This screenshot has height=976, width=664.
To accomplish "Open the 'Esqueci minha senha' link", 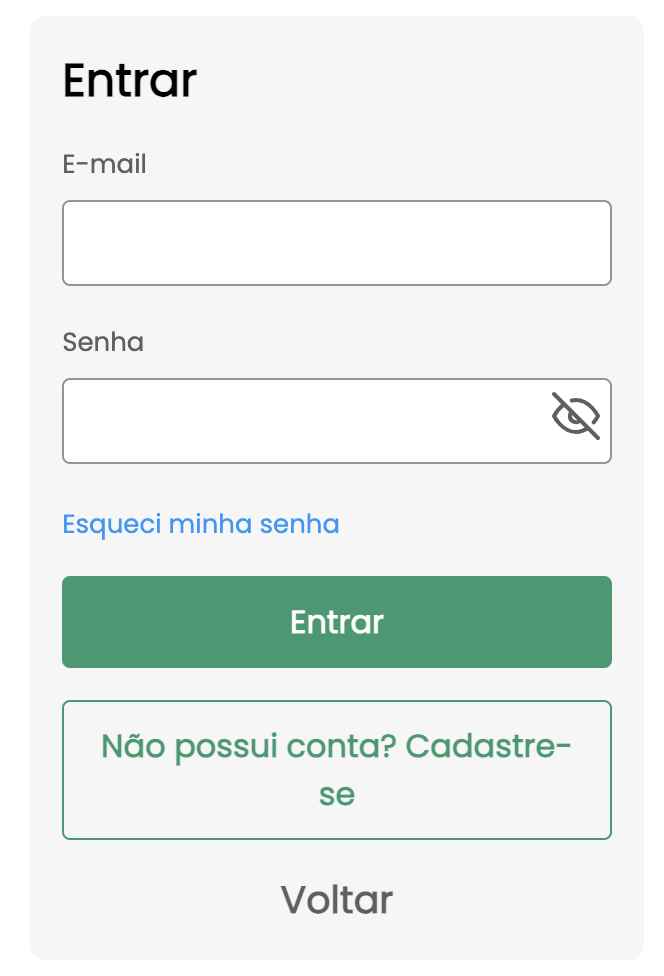I will (x=200, y=524).
